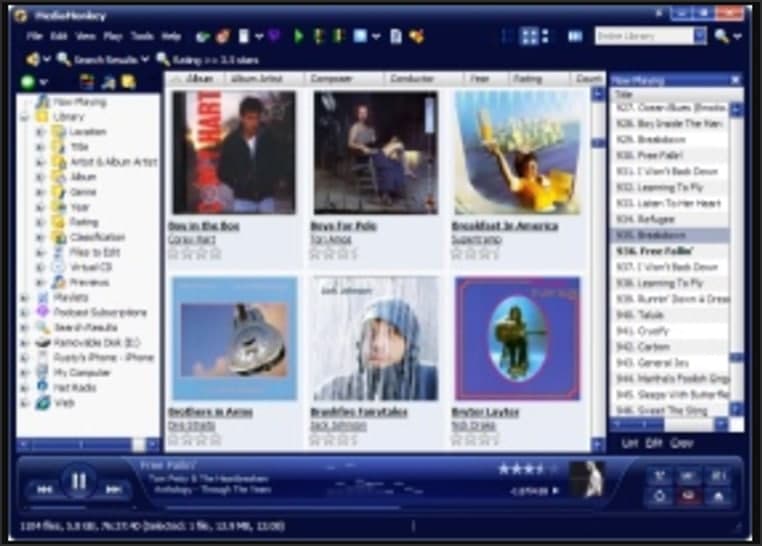This screenshot has height=546, width=762.
Task: Click the white device toolbar icon
Action: coord(244,36)
